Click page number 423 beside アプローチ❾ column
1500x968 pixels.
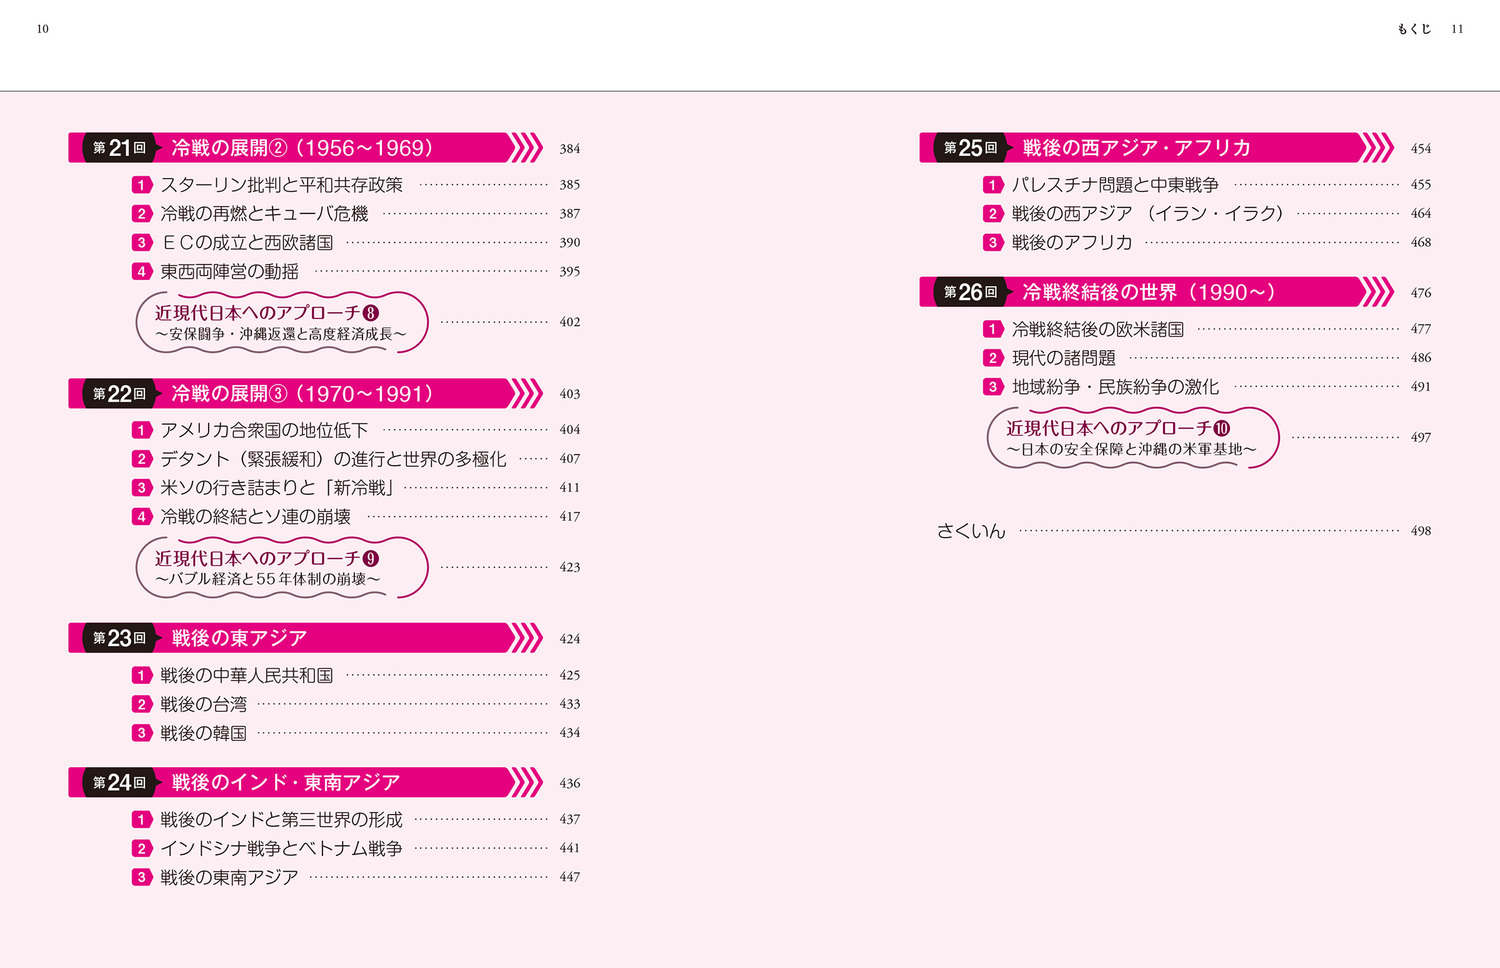click(x=570, y=567)
